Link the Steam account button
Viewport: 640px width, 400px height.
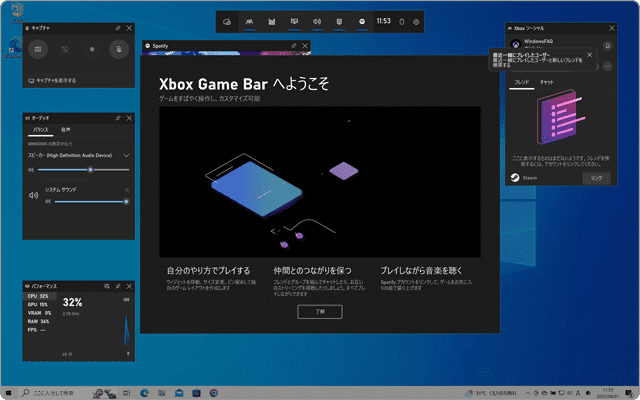596,178
